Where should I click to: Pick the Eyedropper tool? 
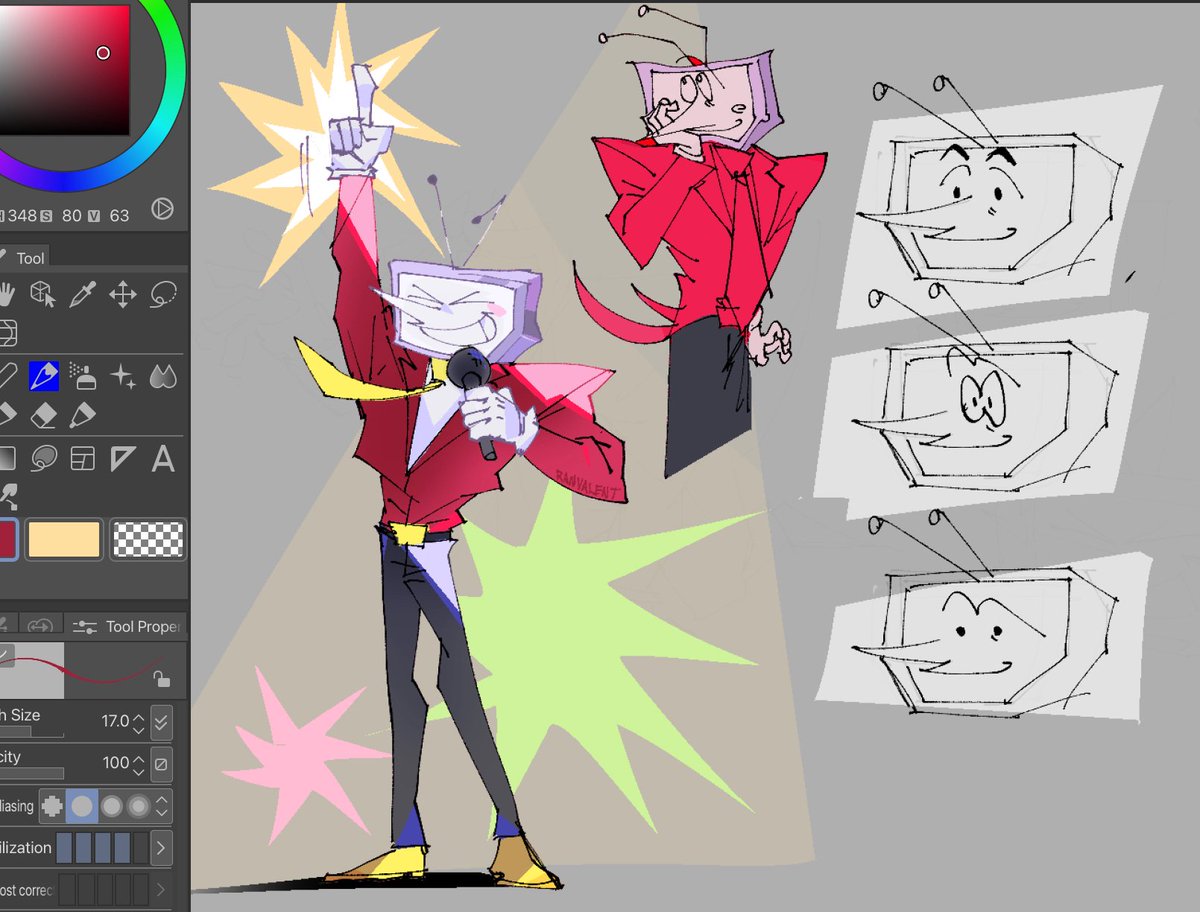click(x=82, y=294)
